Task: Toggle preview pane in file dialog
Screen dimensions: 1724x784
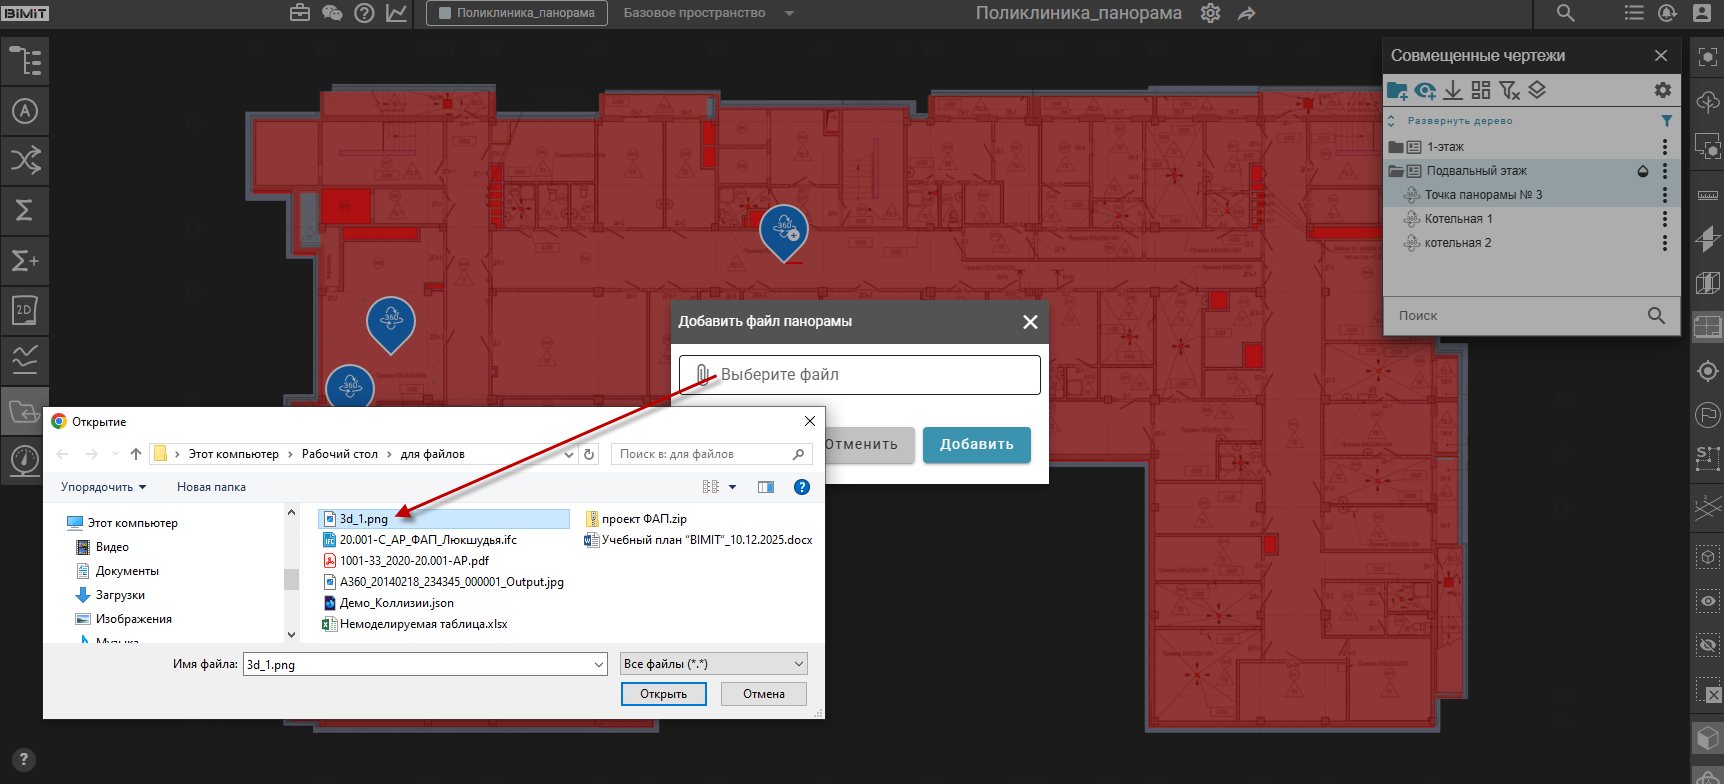Action: (766, 487)
